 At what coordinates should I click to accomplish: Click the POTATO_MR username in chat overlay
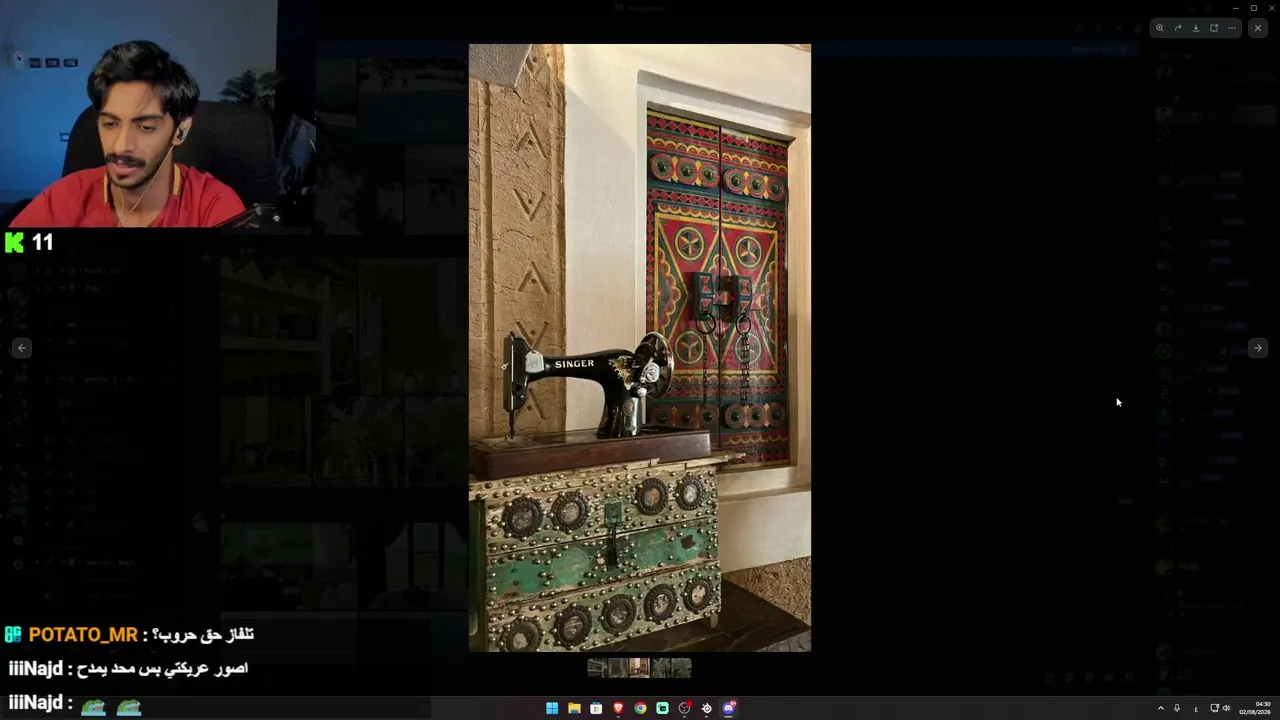point(83,635)
